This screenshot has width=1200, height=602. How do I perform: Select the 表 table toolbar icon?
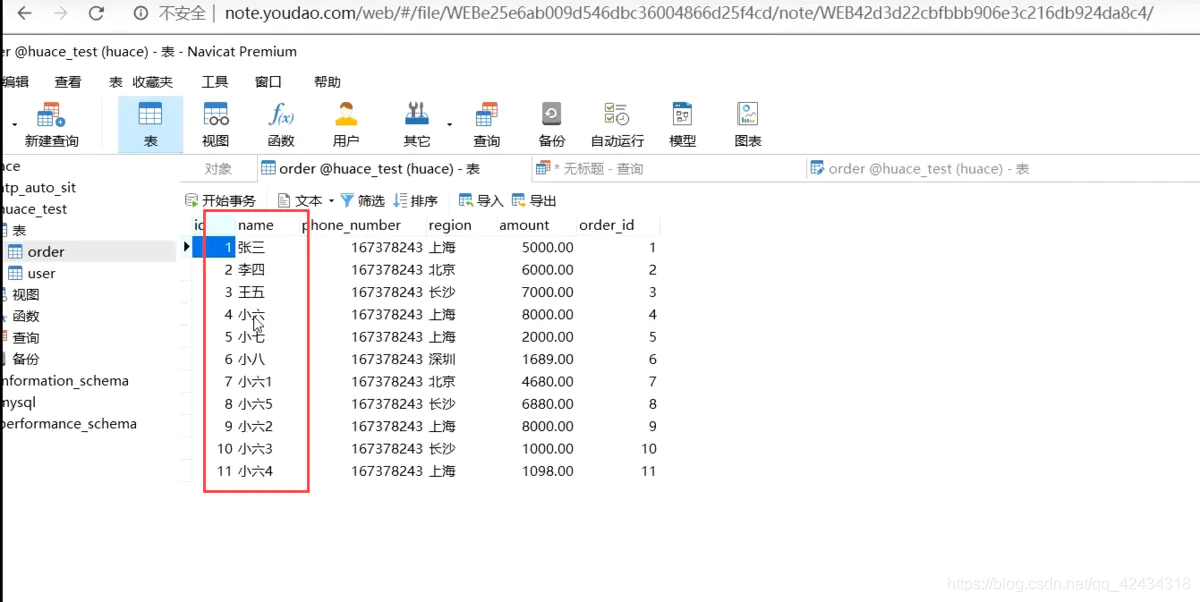pyautogui.click(x=150, y=124)
